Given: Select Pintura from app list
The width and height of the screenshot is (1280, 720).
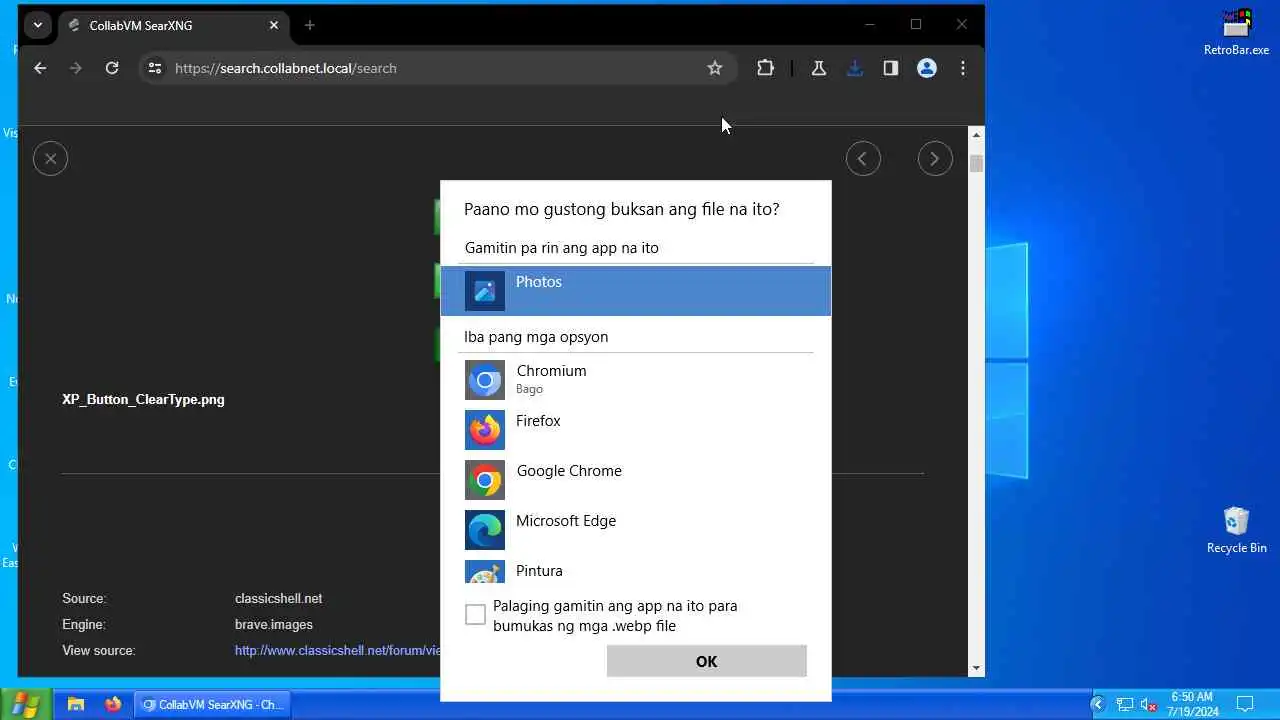Looking at the screenshot, I should (x=635, y=571).
